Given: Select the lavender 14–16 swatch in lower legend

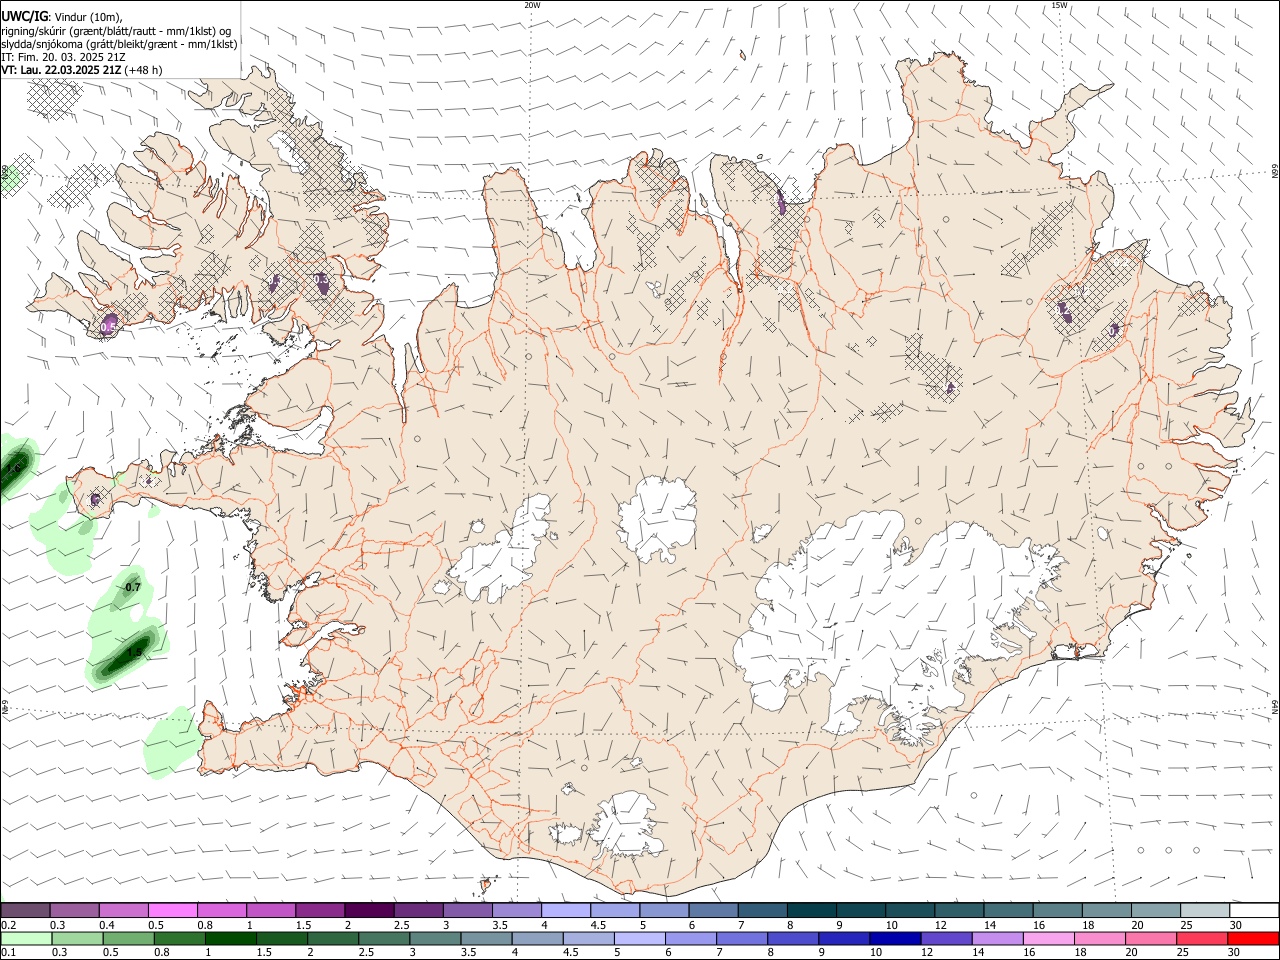Looking at the screenshot, I should [x=996, y=938].
